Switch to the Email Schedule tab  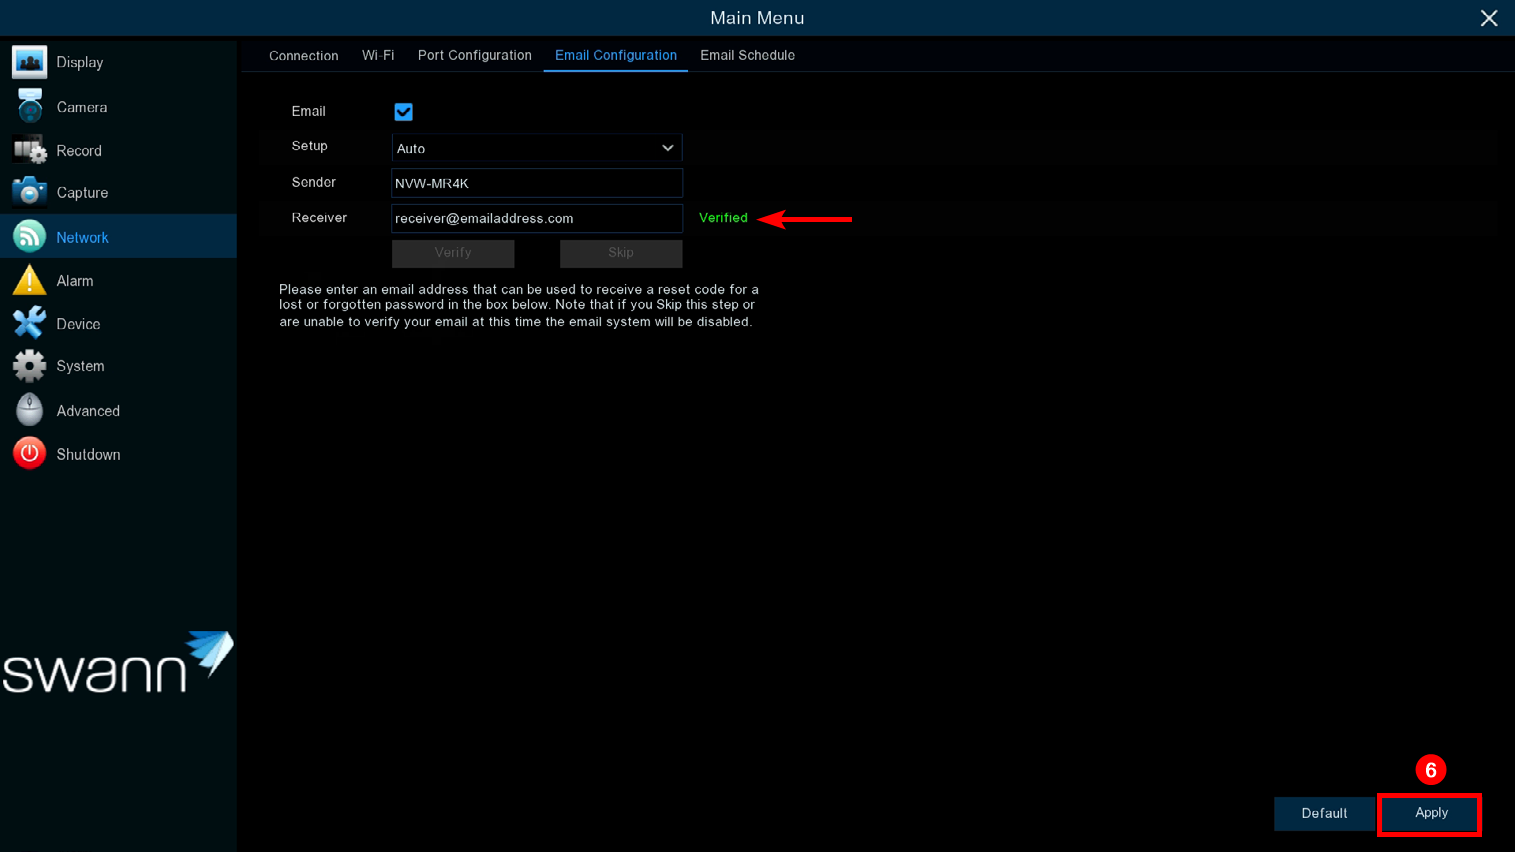pyautogui.click(x=747, y=56)
